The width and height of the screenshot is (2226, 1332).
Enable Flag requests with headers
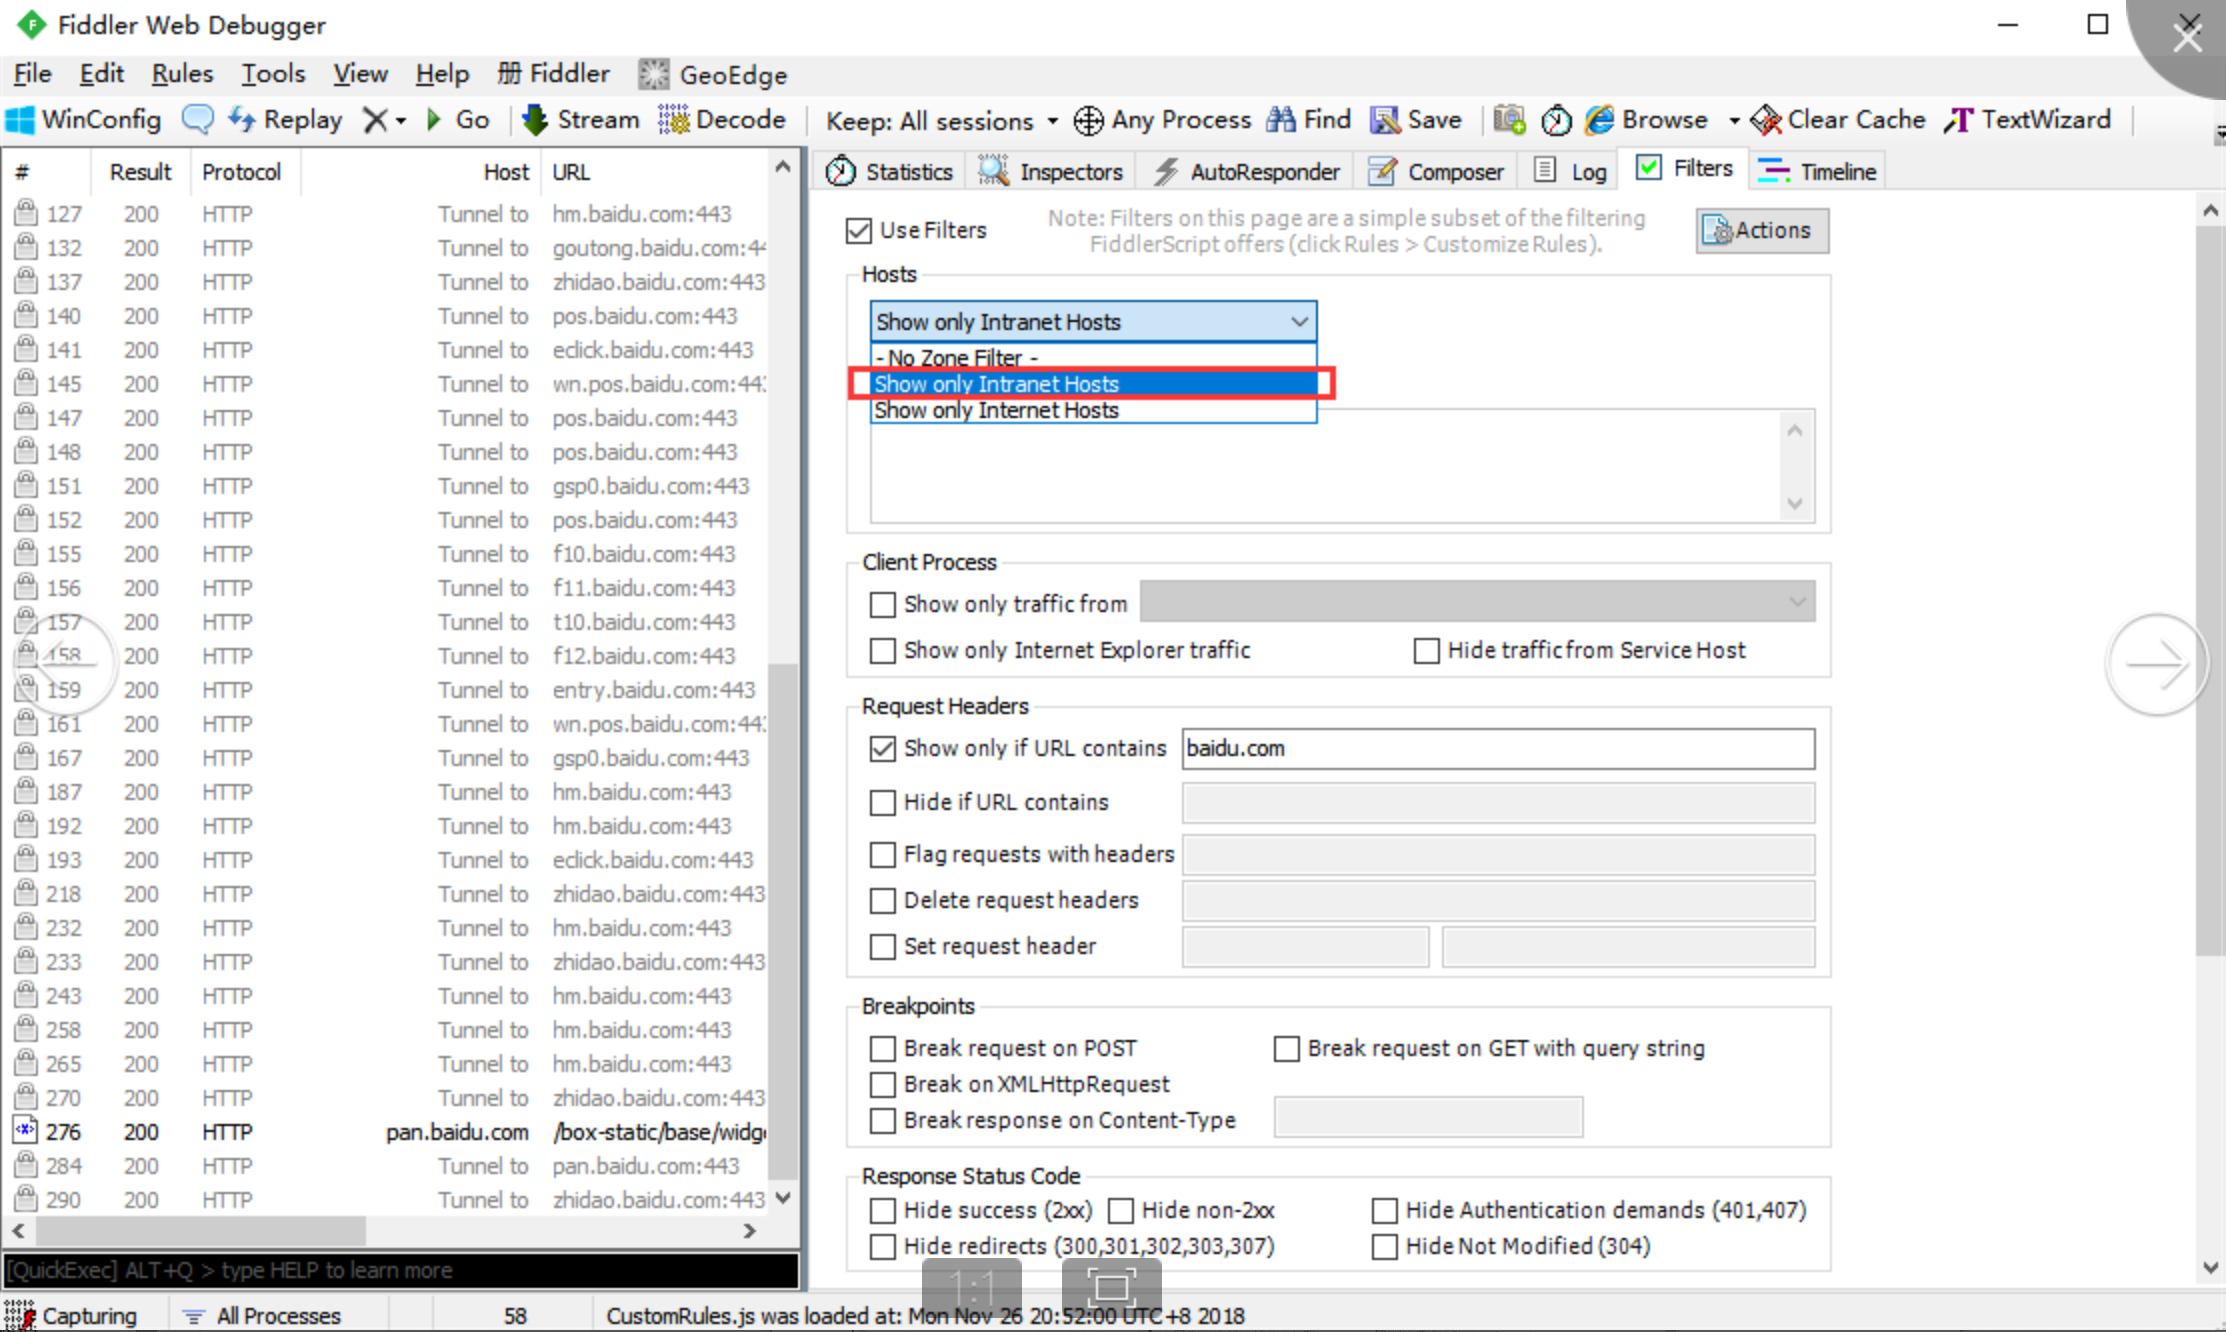[882, 854]
